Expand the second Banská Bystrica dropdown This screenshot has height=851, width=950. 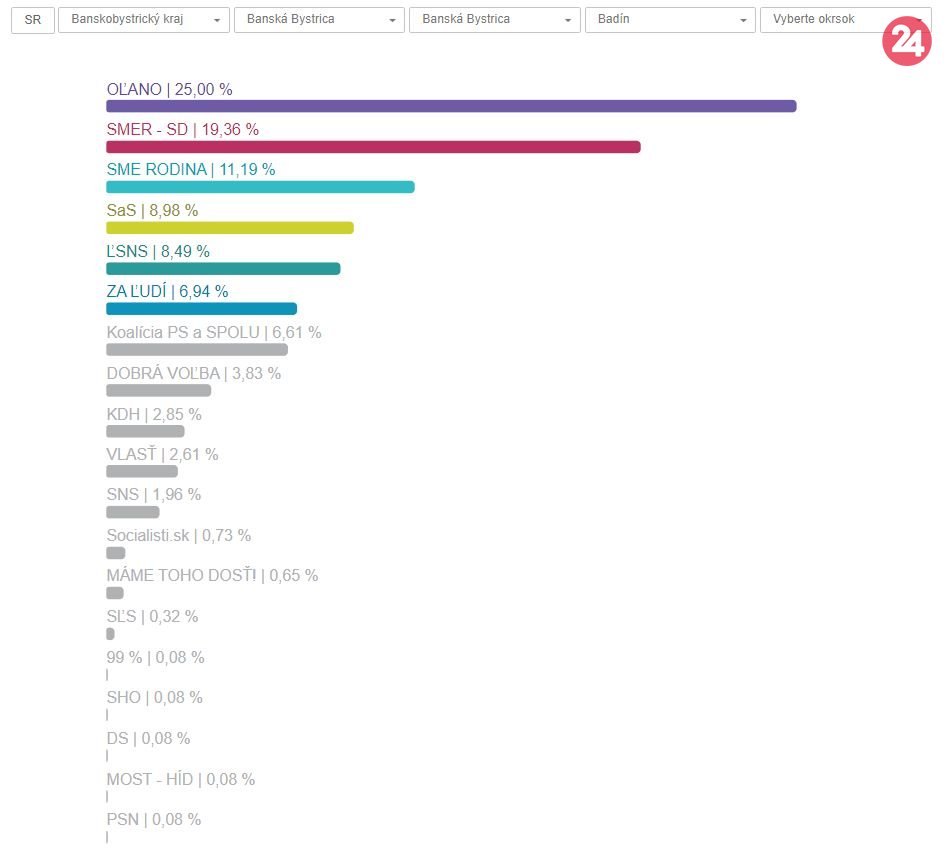click(494, 20)
